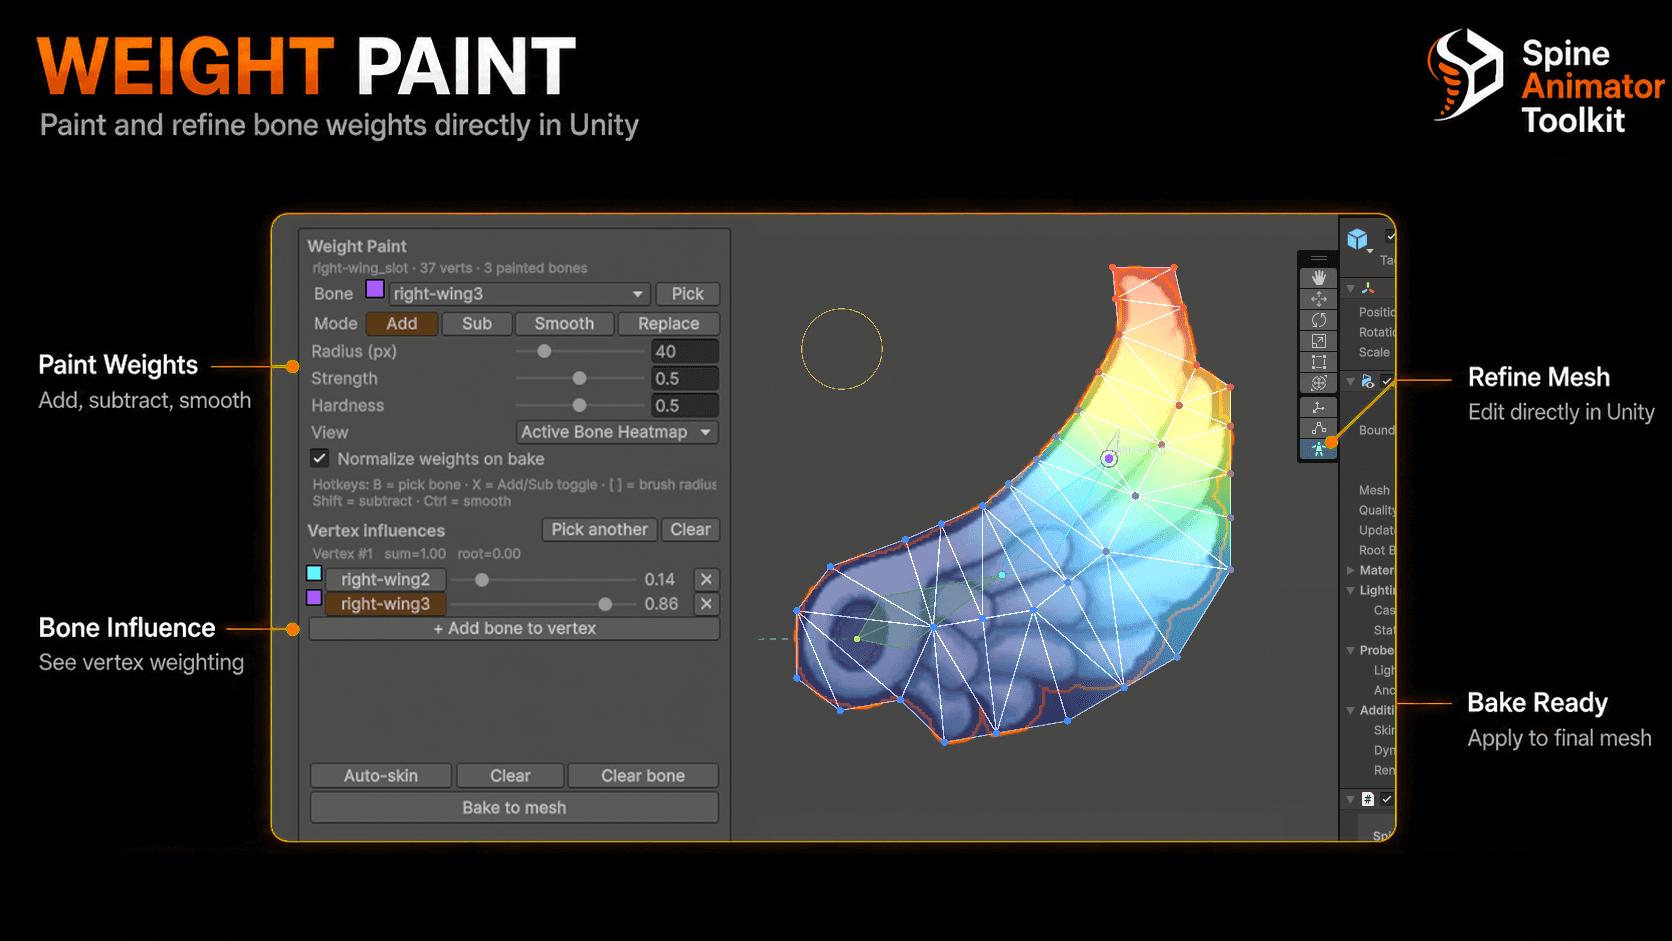Click the skinned mesh renderer component icon
This screenshot has height=941, width=1672.
pyautogui.click(x=1367, y=381)
